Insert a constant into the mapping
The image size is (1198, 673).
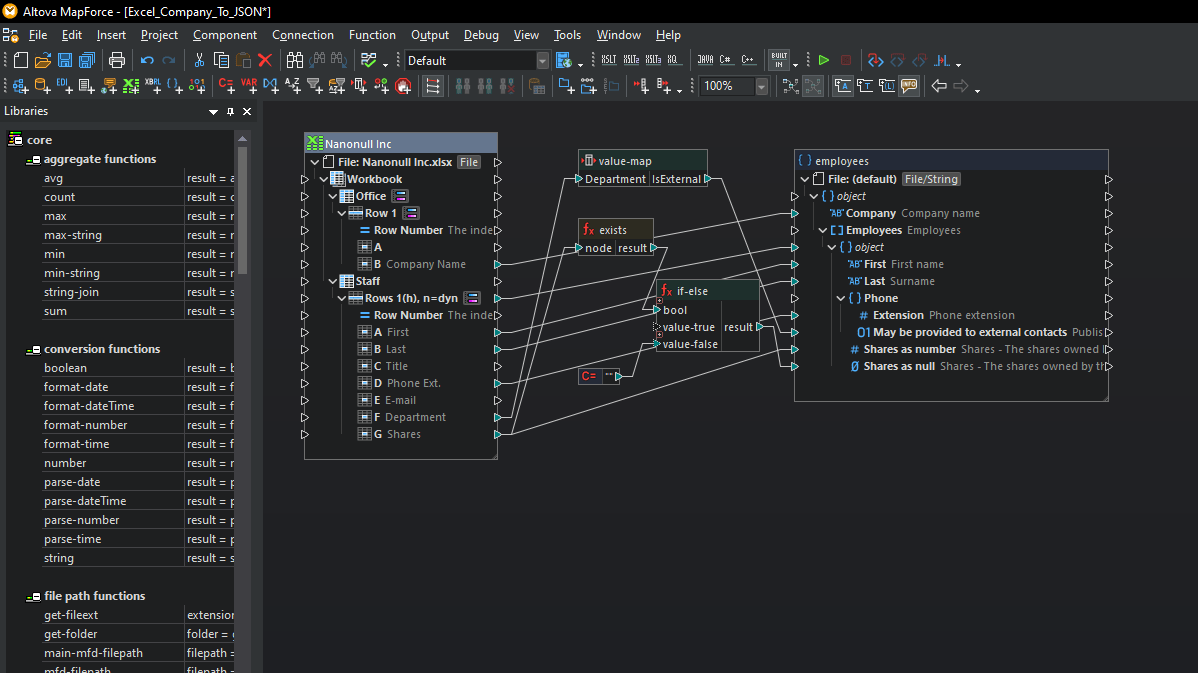coord(226,86)
